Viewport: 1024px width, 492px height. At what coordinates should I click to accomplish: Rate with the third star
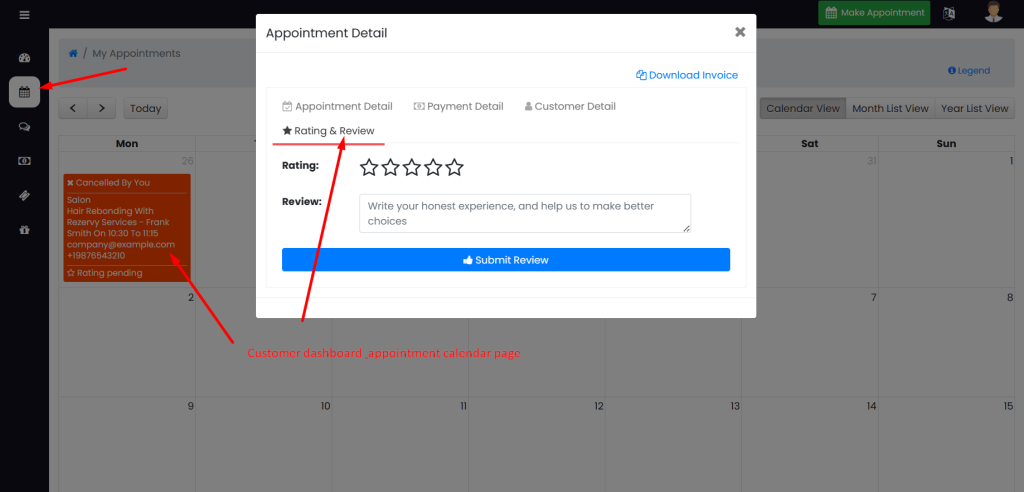(x=411, y=168)
